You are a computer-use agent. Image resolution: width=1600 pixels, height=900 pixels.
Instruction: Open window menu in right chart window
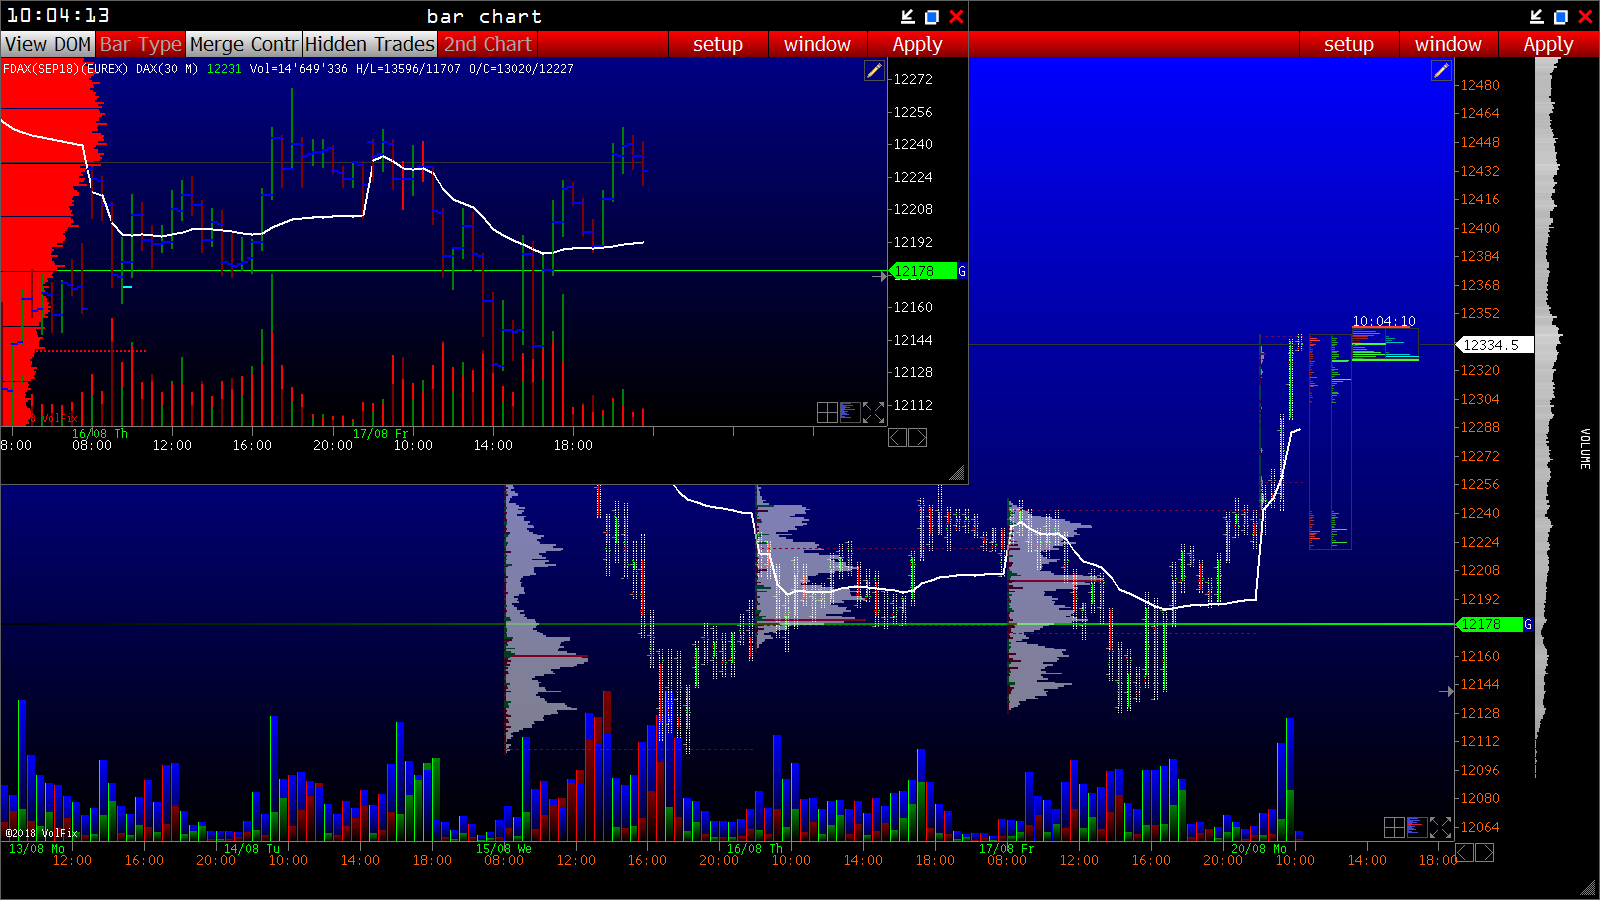(x=1448, y=44)
